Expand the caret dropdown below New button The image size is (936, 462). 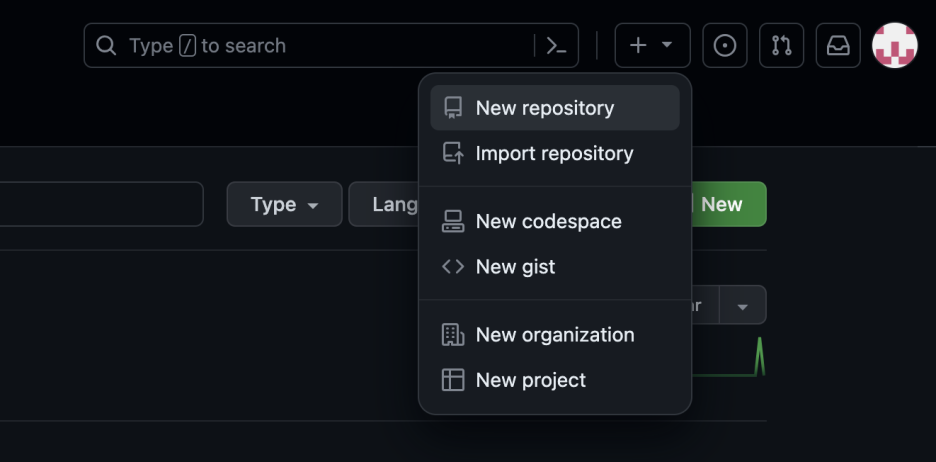pos(742,306)
